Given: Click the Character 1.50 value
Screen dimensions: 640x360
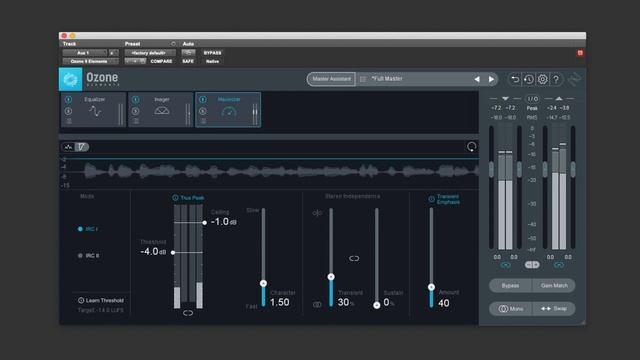Looking at the screenshot, I should [280, 302].
